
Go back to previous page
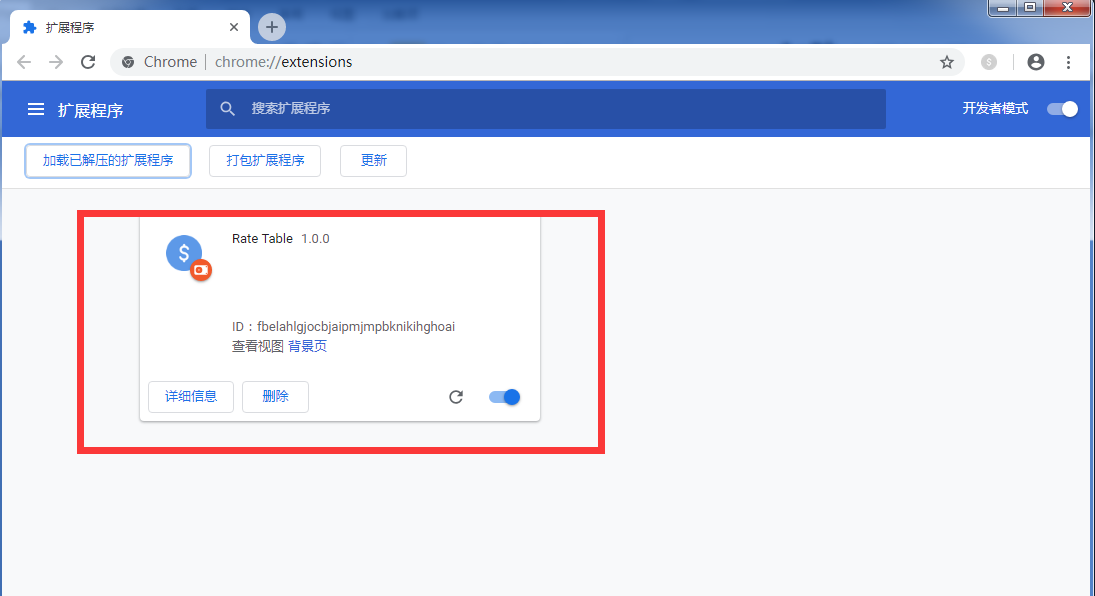point(24,62)
